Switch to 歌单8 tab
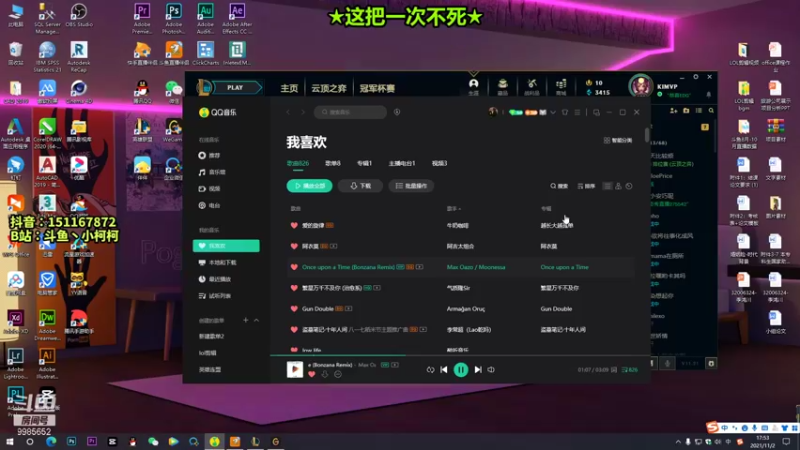The height and width of the screenshot is (450, 800). click(333, 163)
